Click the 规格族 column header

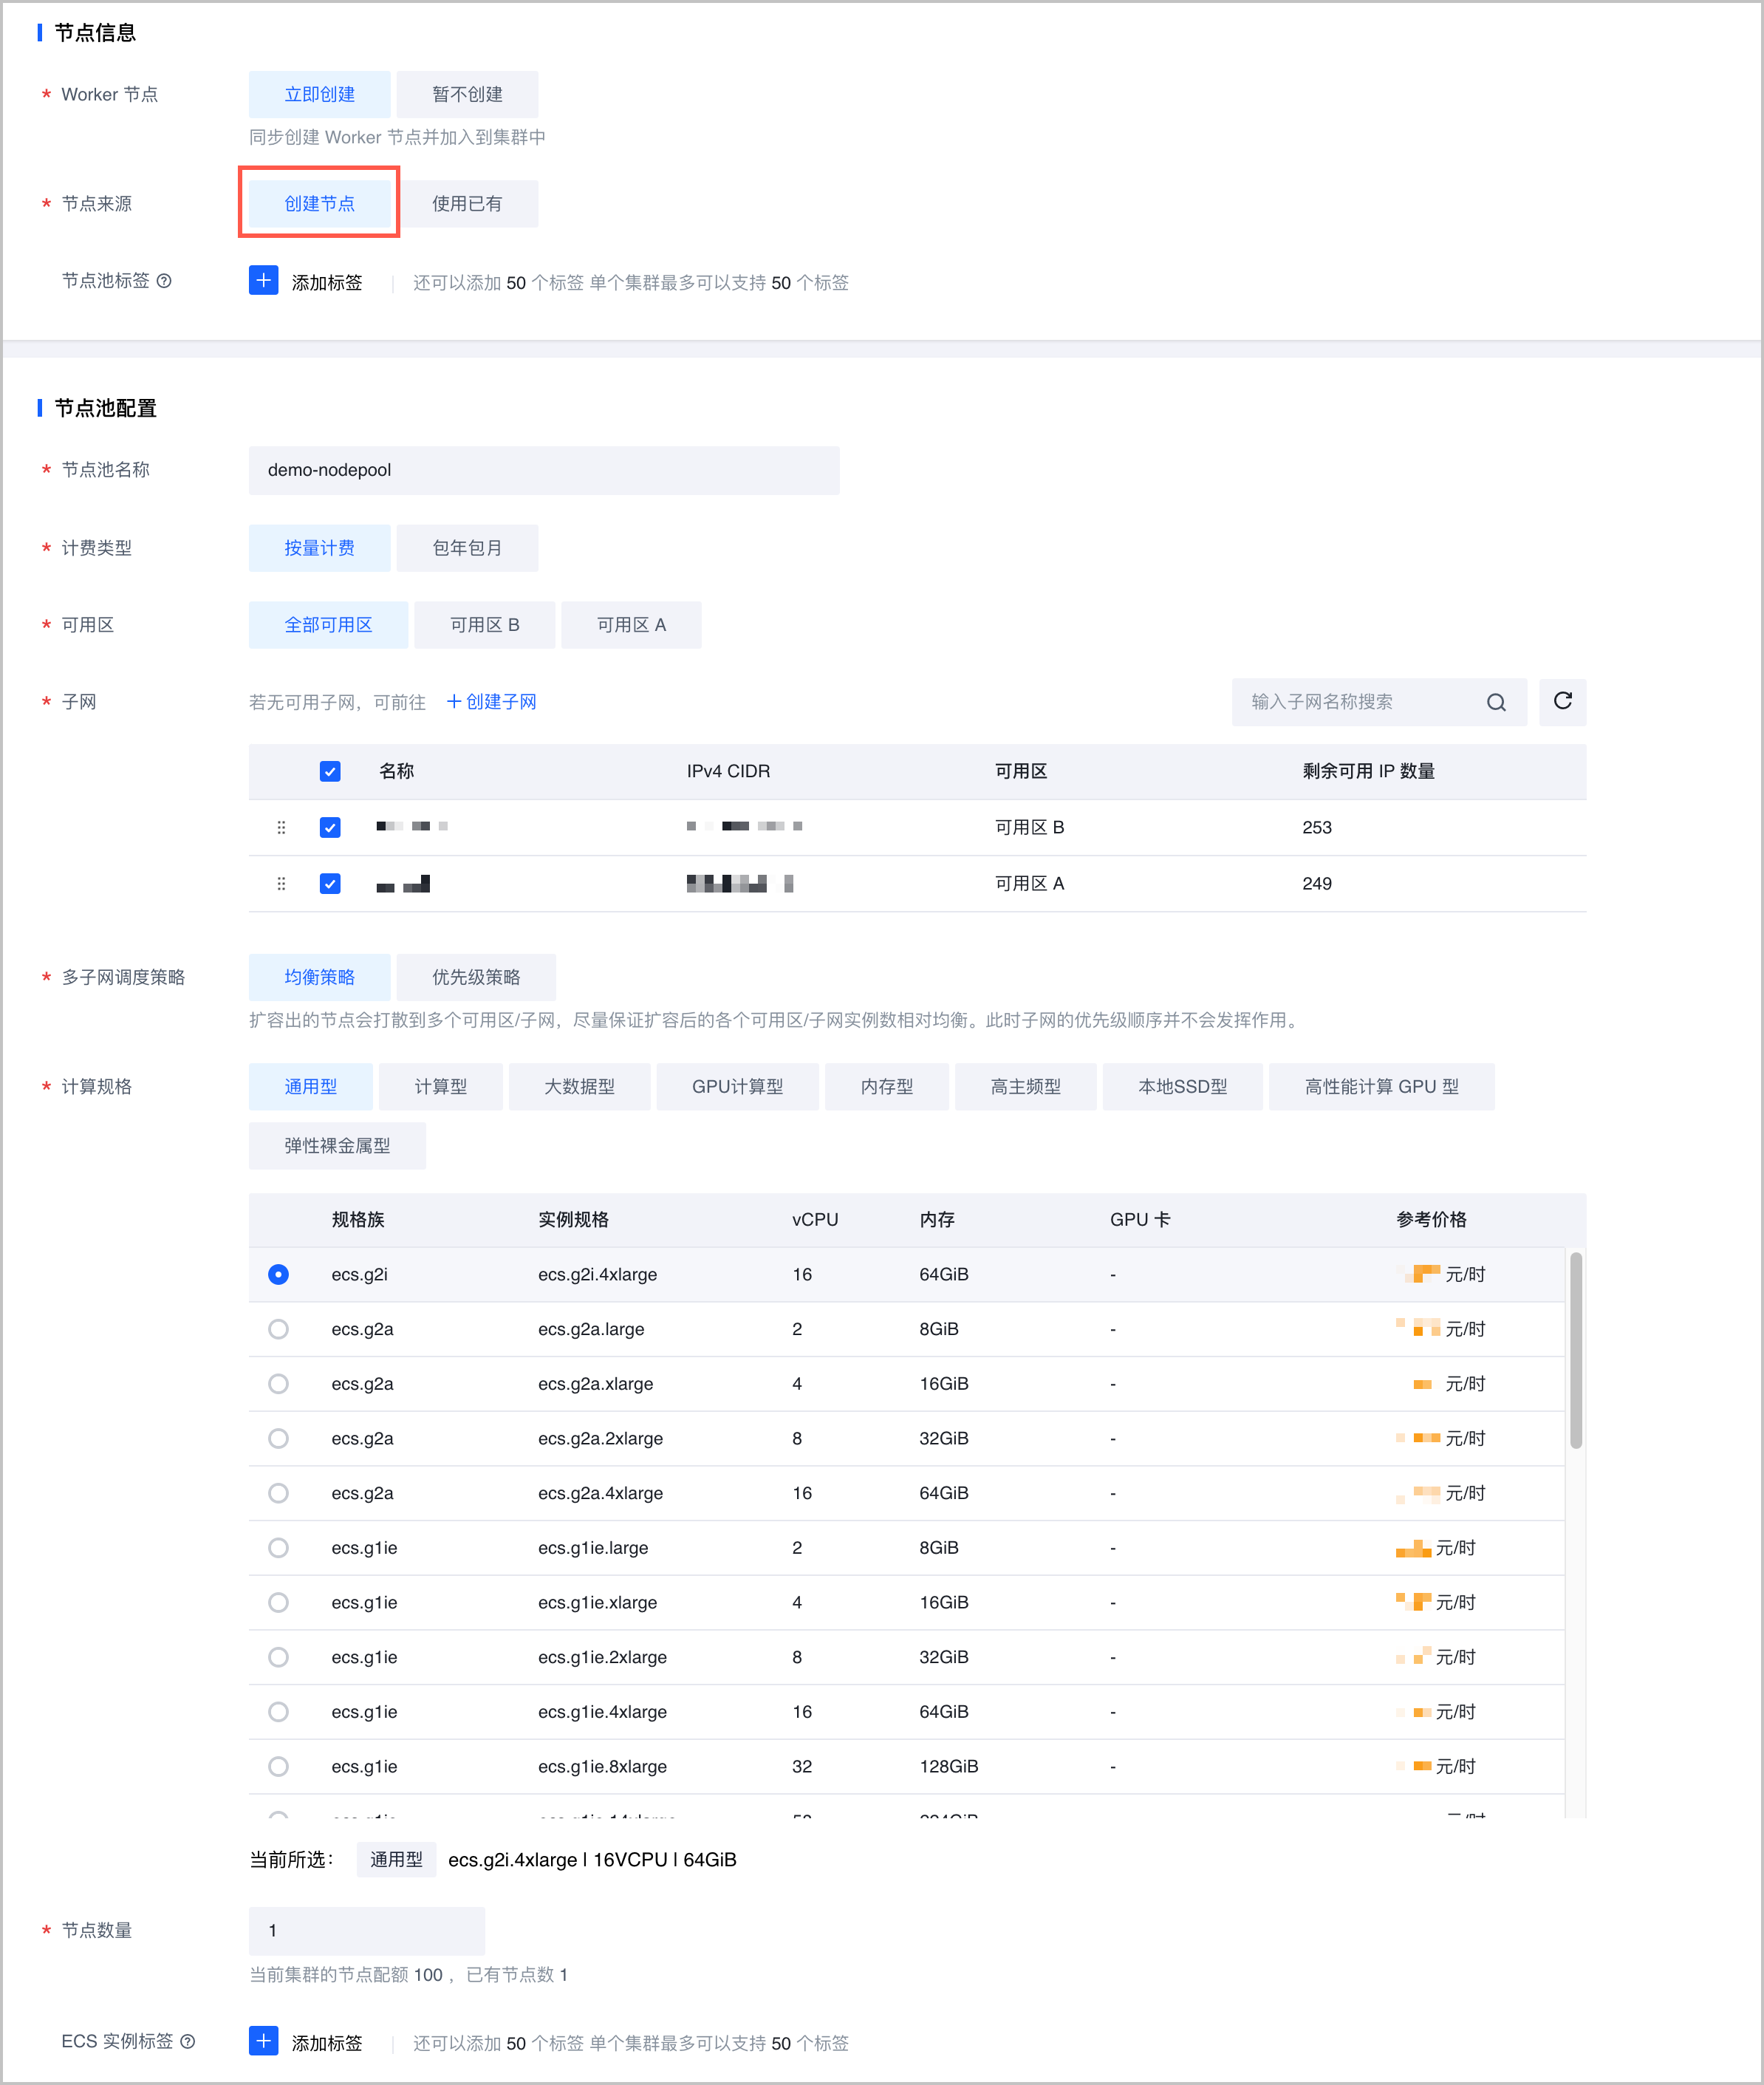click(x=358, y=1220)
